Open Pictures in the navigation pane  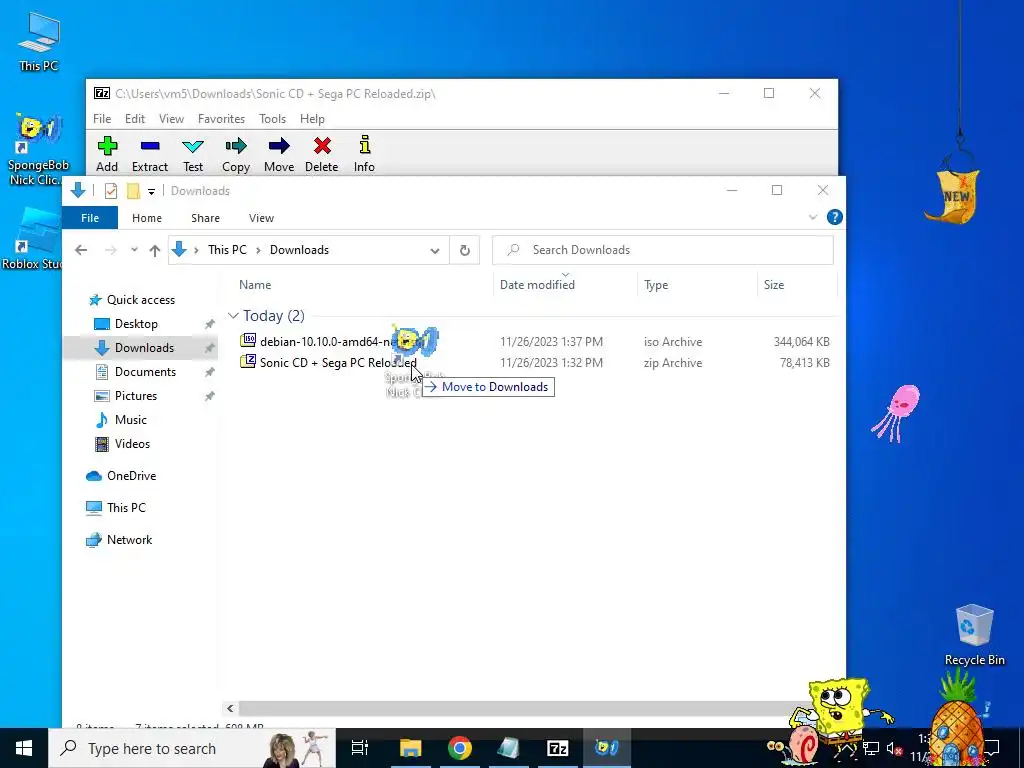[x=136, y=396]
